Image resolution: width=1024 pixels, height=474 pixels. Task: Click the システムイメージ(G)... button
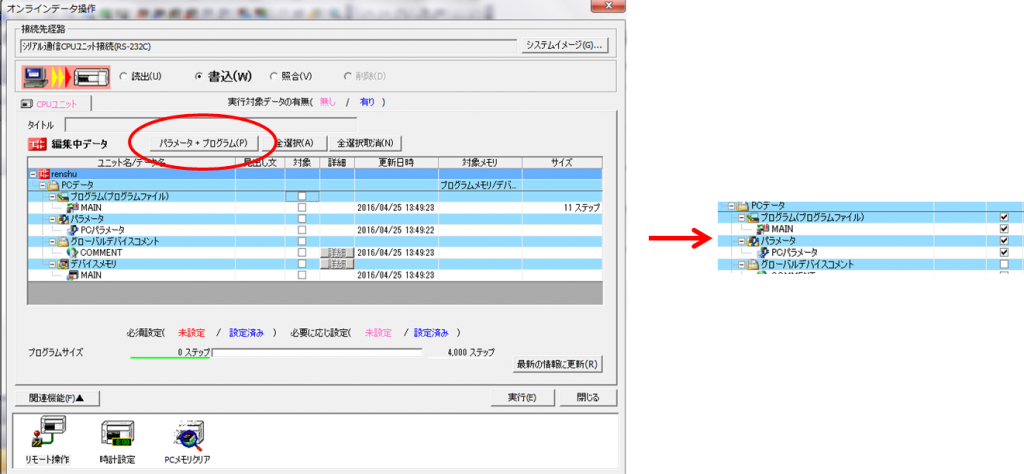tap(566, 46)
